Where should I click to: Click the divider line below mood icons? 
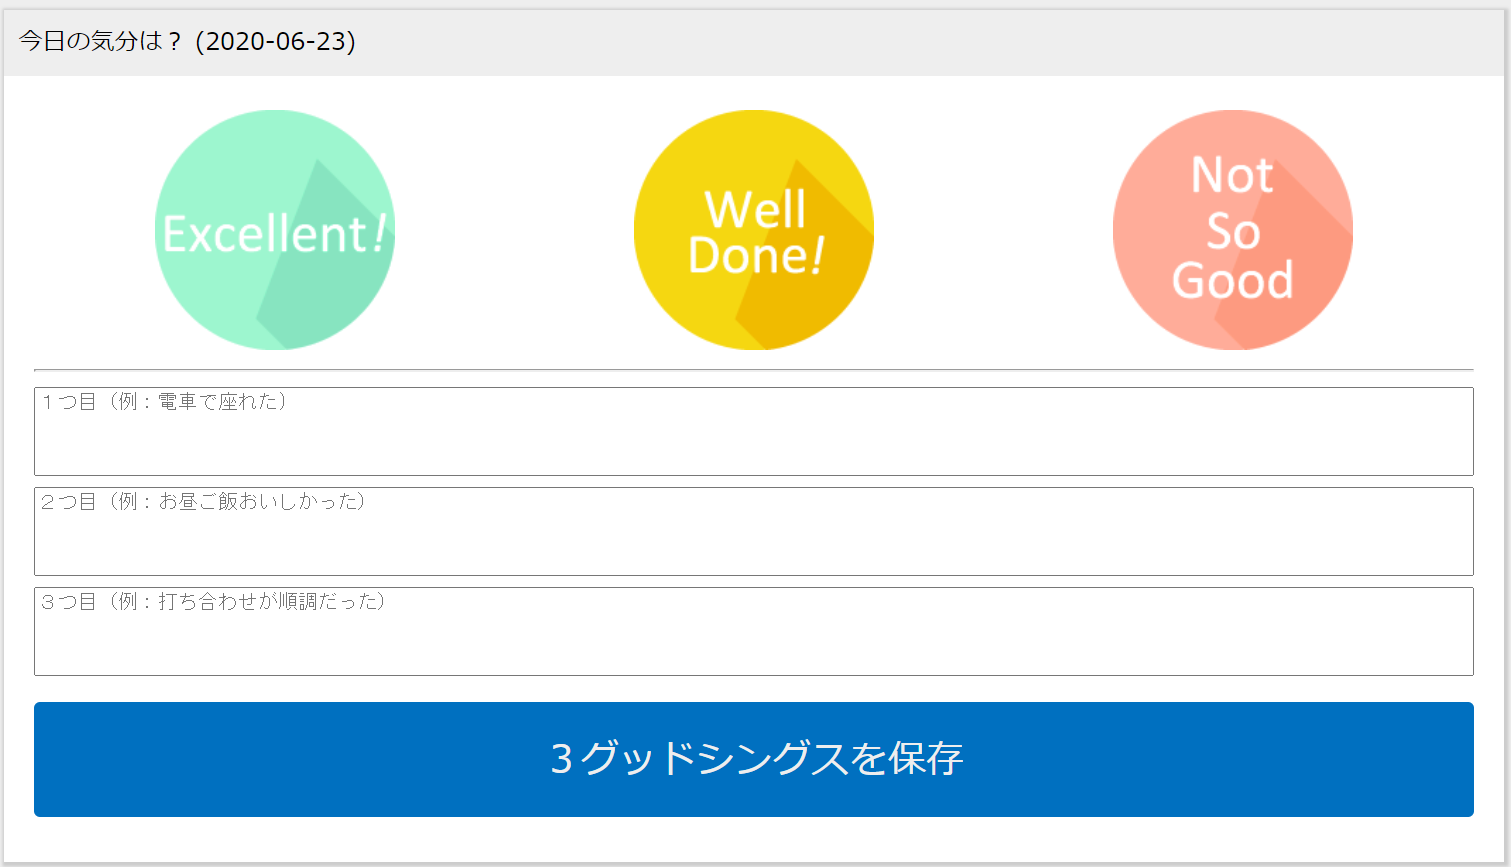(753, 370)
